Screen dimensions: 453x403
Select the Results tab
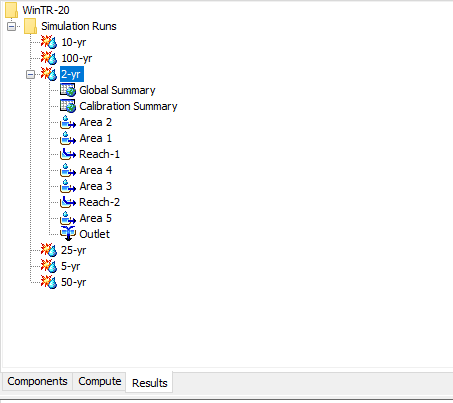click(149, 383)
